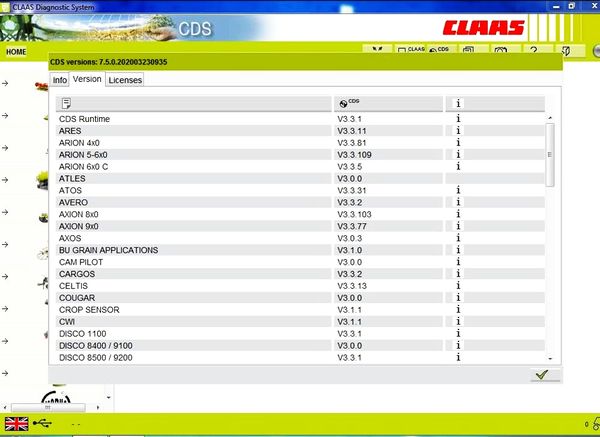The width and height of the screenshot is (600, 437).
Task: Open info icon for CDS Runtime row
Action: click(458, 119)
